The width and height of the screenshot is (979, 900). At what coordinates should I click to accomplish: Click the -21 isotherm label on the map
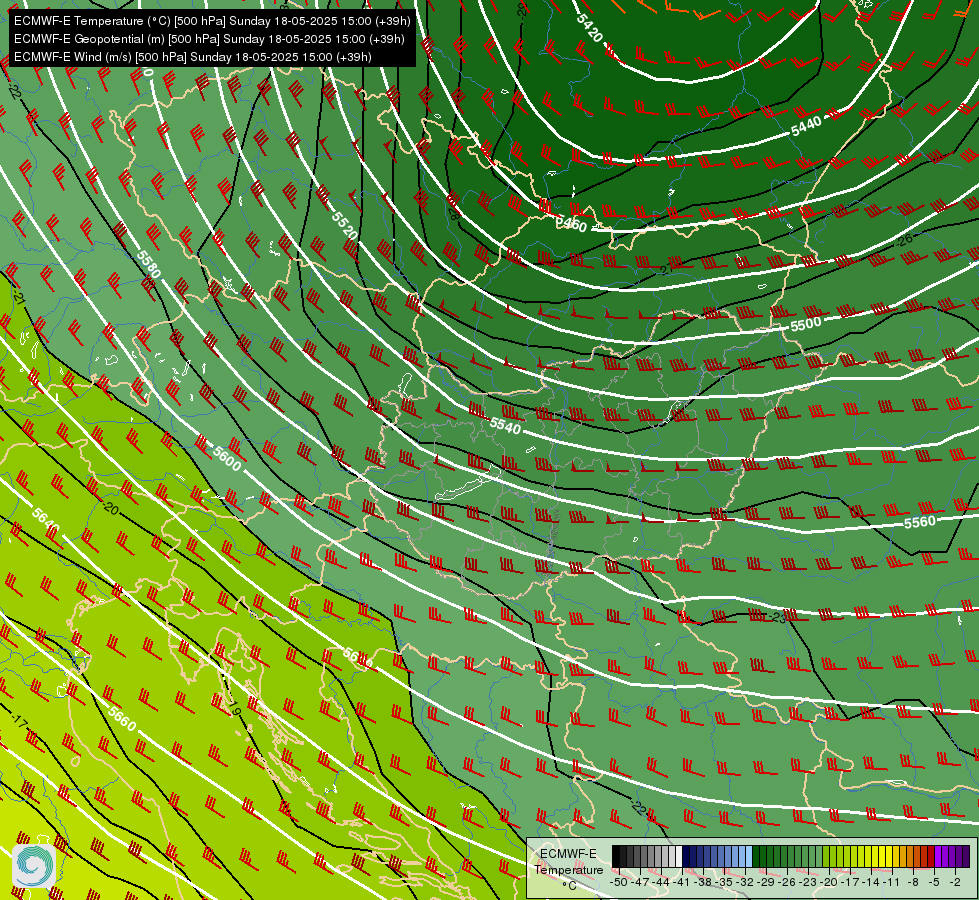click(19, 298)
